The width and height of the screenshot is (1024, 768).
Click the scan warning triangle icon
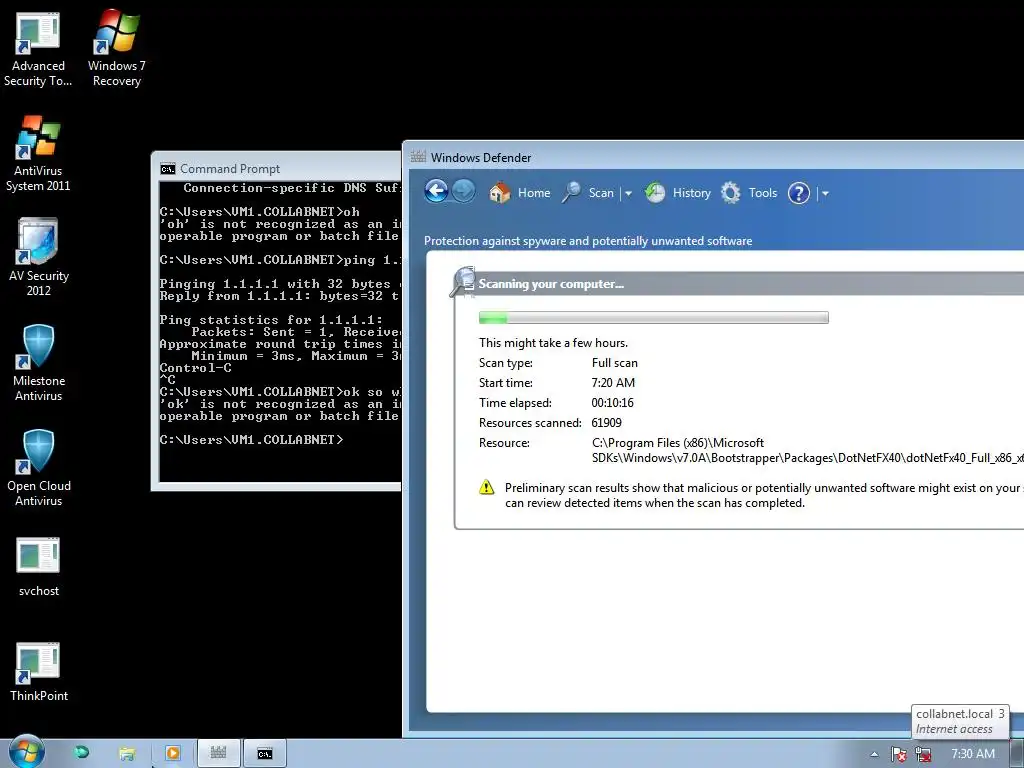(487, 487)
